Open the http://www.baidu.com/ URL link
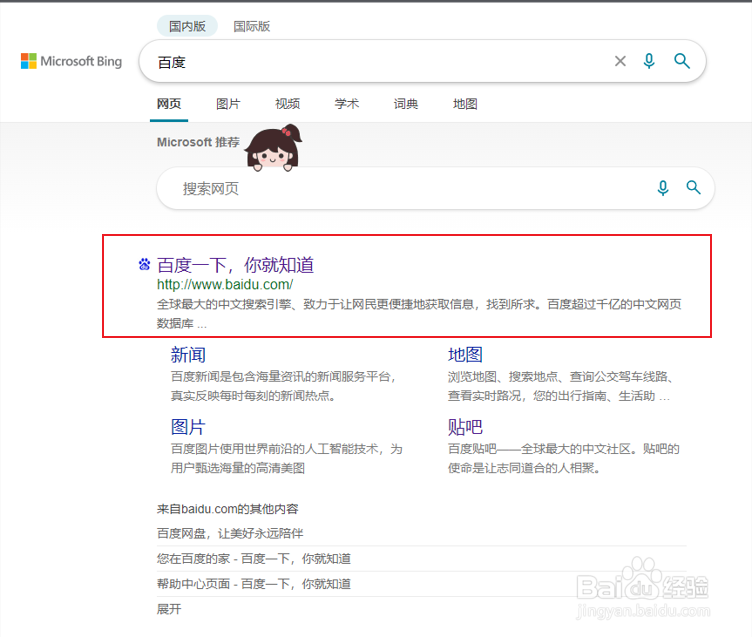The height and width of the screenshot is (637, 752). tap(225, 284)
